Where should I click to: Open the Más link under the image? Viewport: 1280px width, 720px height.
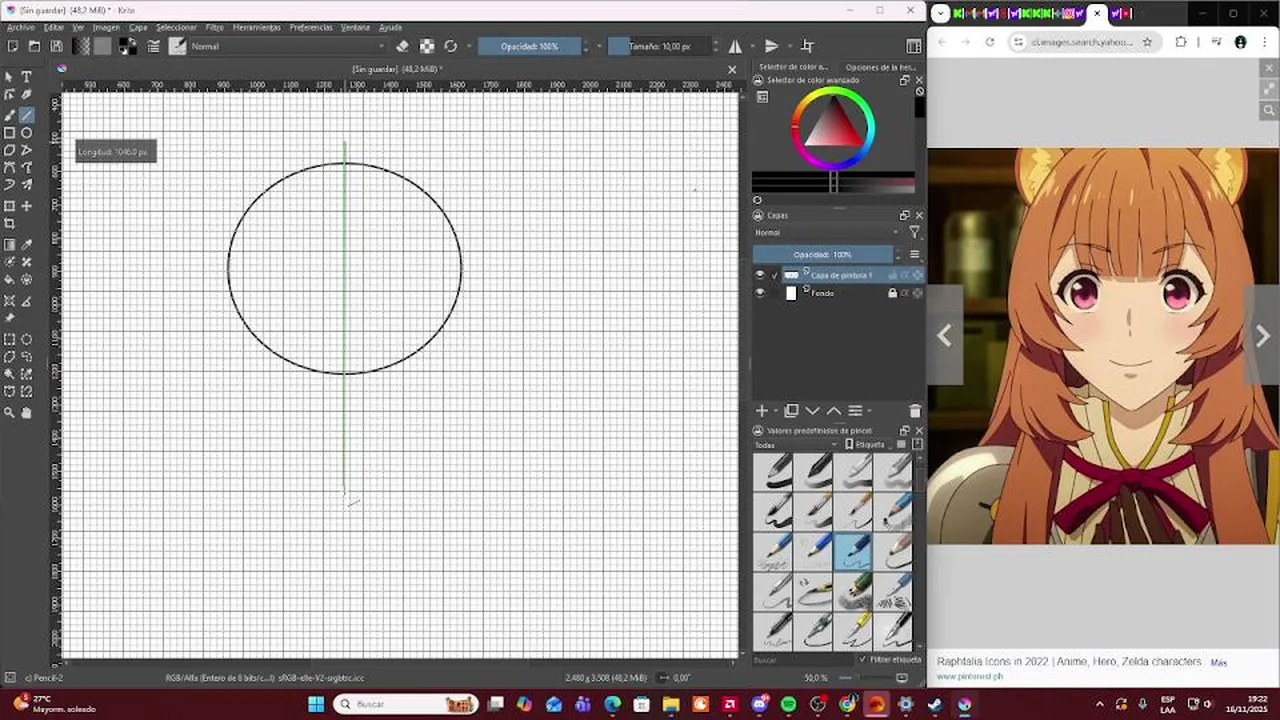point(1218,662)
